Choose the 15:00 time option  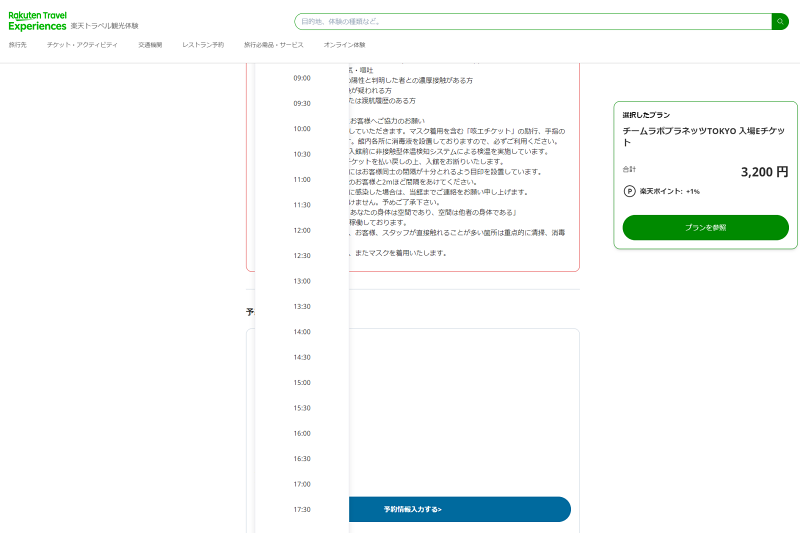[x=302, y=383]
